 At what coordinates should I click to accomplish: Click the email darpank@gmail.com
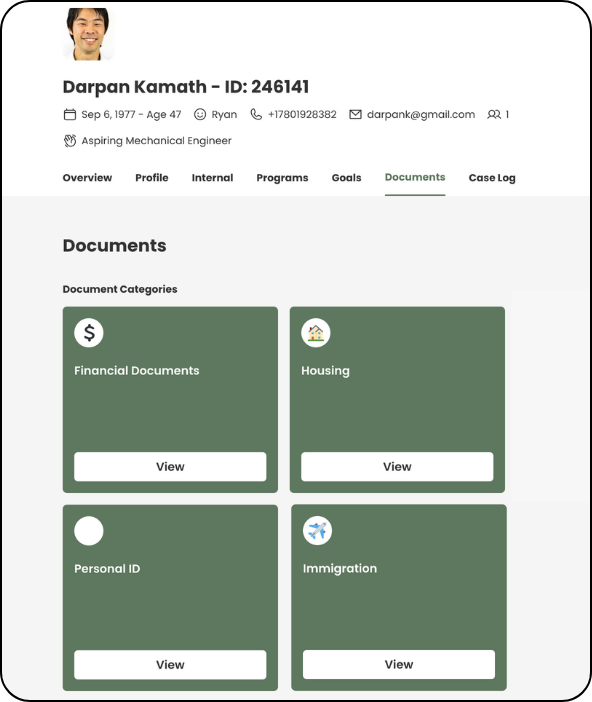[x=421, y=115]
